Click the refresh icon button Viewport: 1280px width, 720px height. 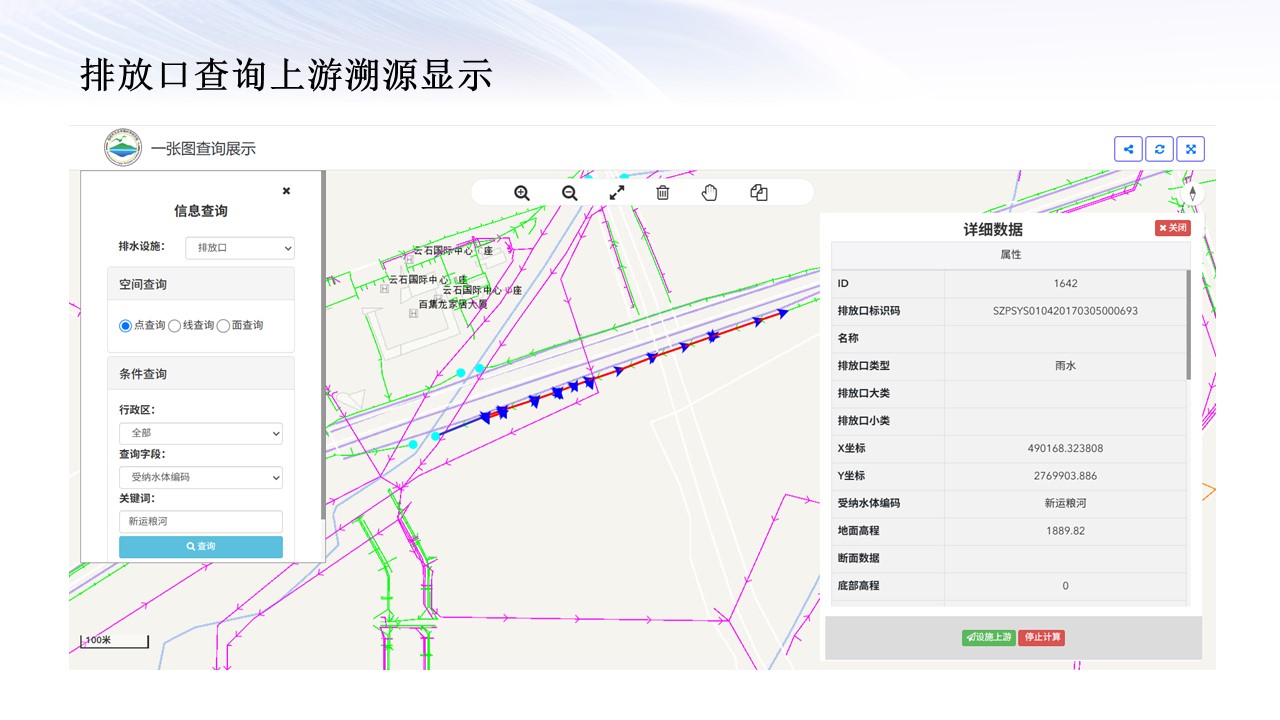pyautogui.click(x=1159, y=149)
